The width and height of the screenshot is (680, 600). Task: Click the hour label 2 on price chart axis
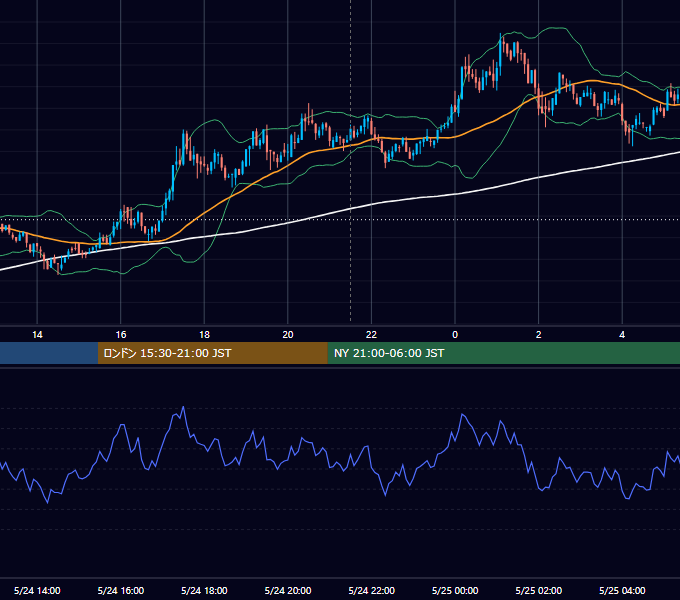pos(539,335)
